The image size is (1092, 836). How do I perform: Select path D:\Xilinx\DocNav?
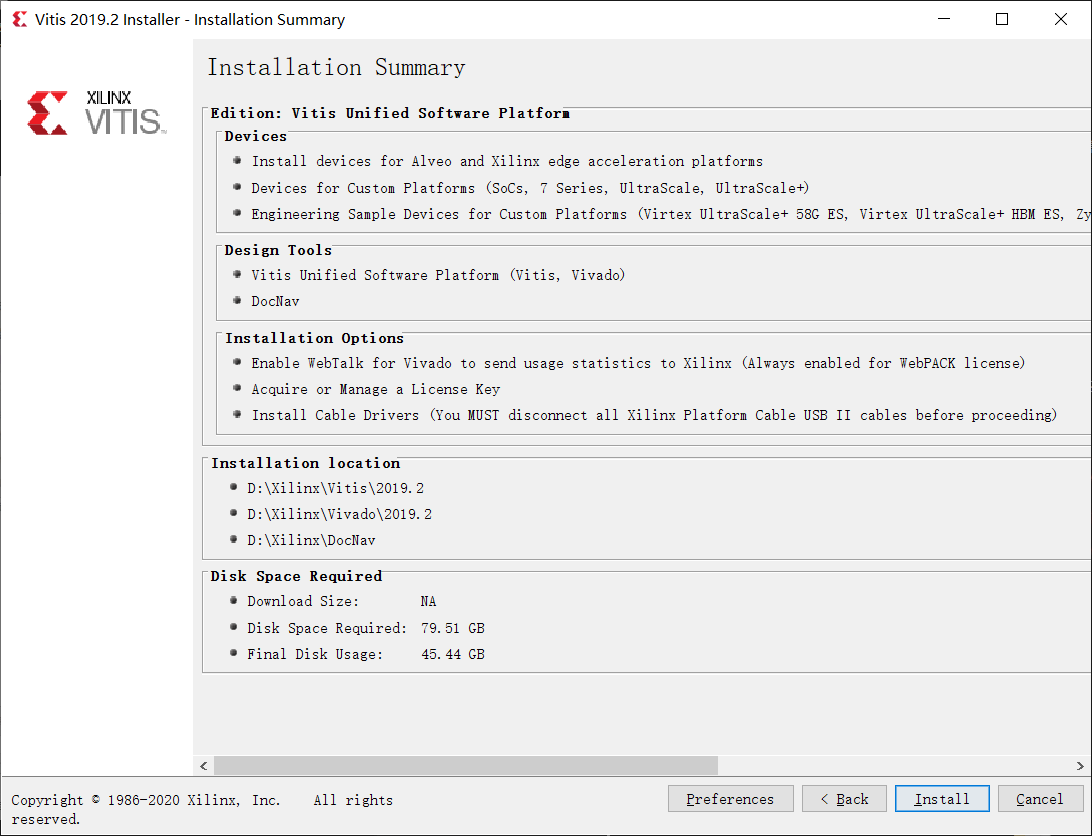(311, 540)
